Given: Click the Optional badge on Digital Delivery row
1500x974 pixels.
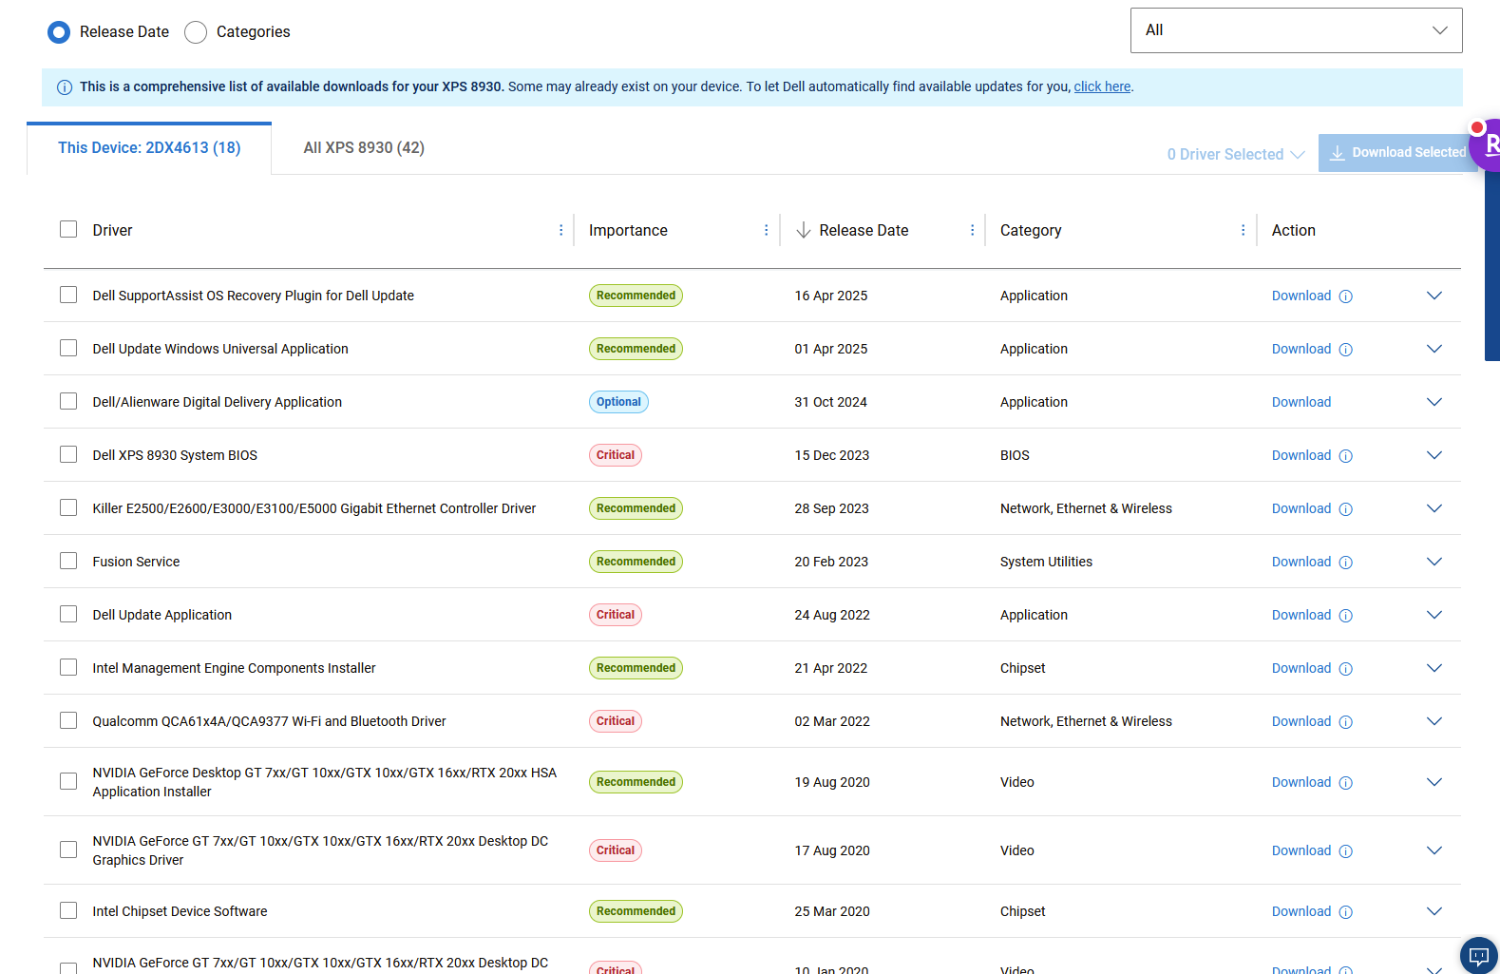Looking at the screenshot, I should pyautogui.click(x=619, y=402).
